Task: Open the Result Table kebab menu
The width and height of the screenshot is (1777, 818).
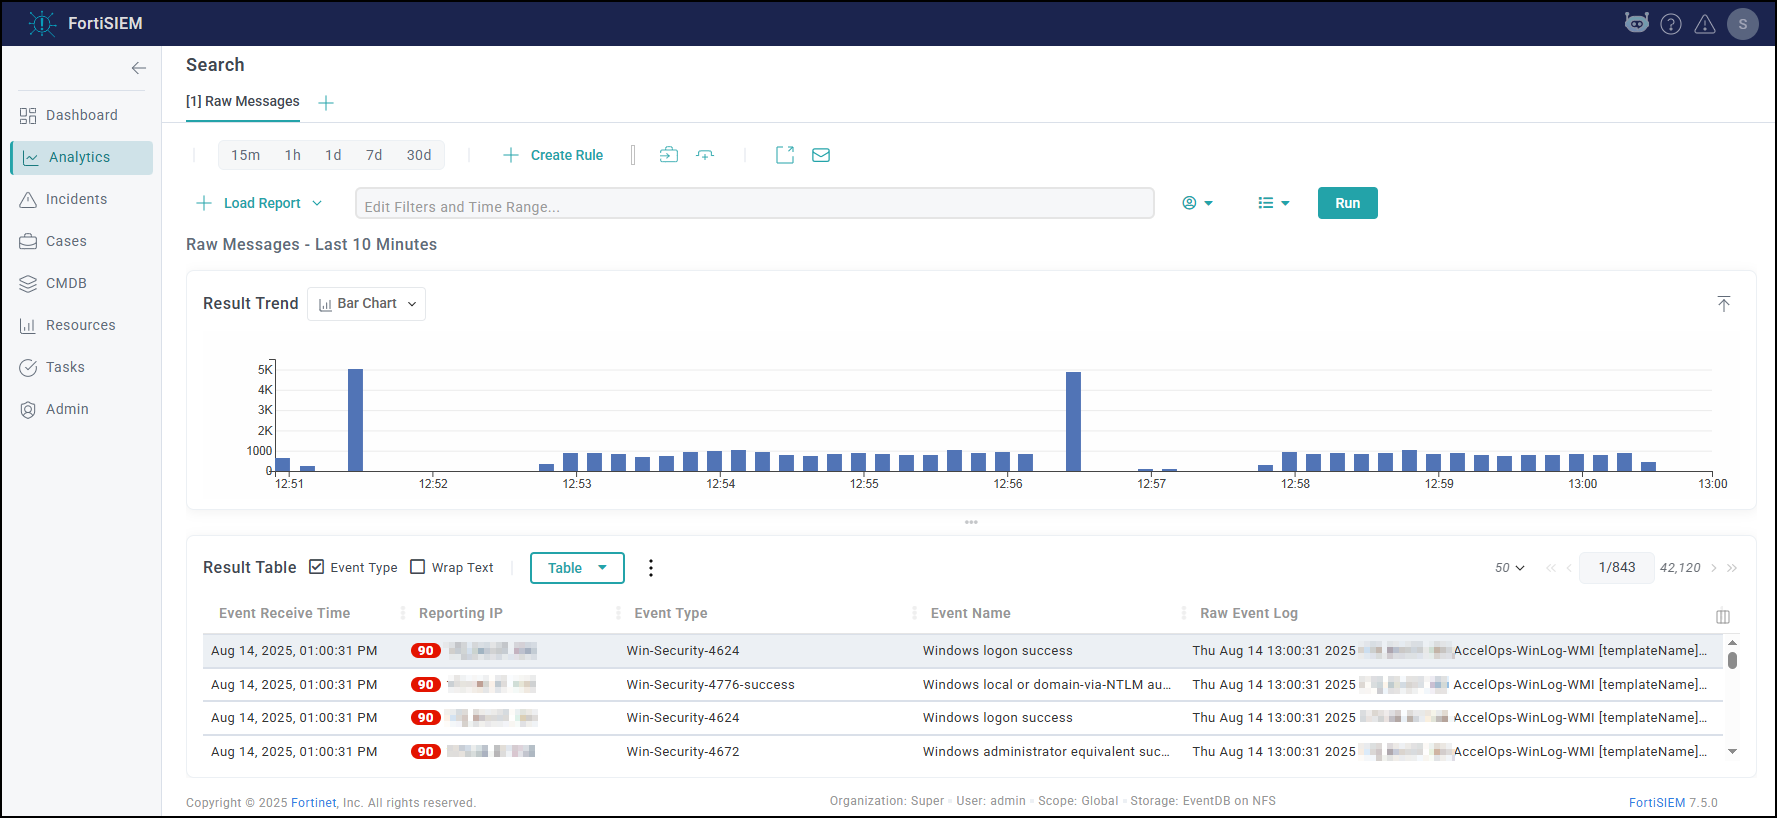Action: pos(651,568)
